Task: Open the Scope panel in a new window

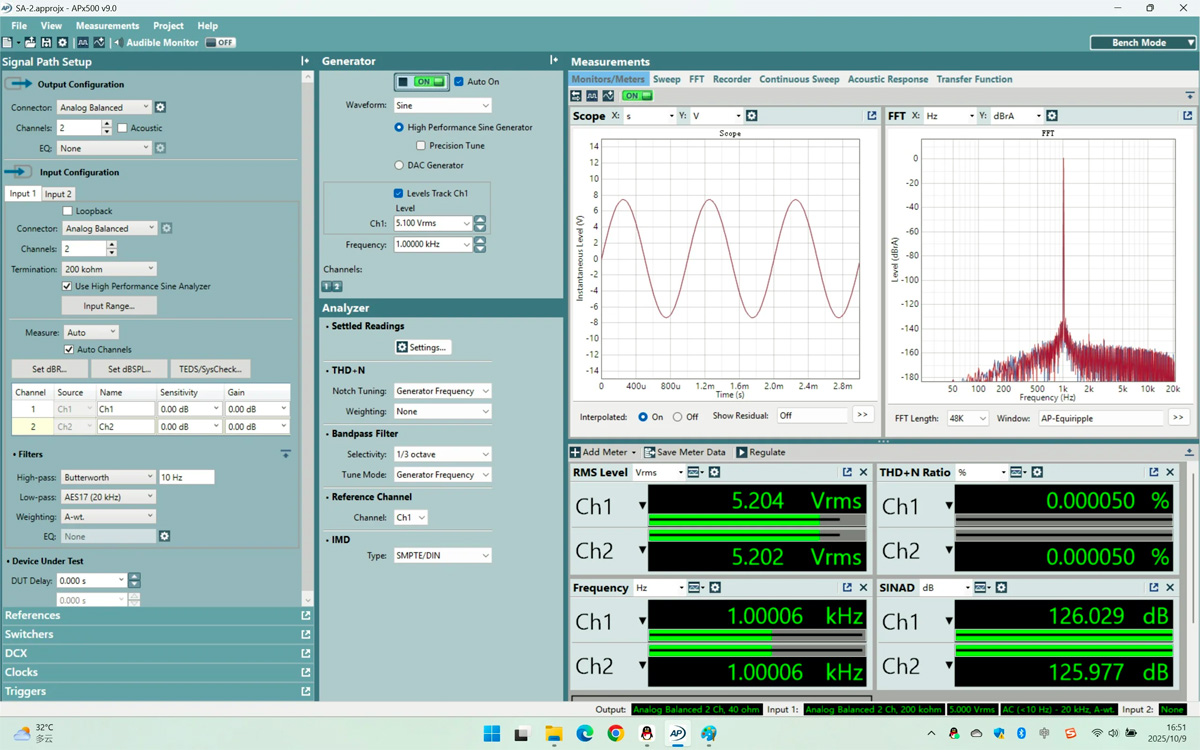Action: pyautogui.click(x=871, y=115)
